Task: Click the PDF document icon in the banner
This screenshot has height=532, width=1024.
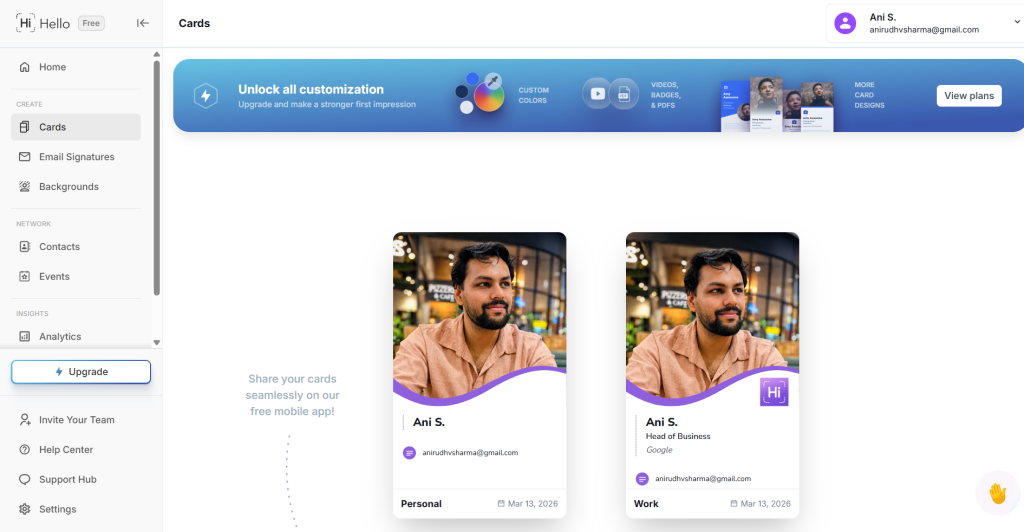Action: 624,94
